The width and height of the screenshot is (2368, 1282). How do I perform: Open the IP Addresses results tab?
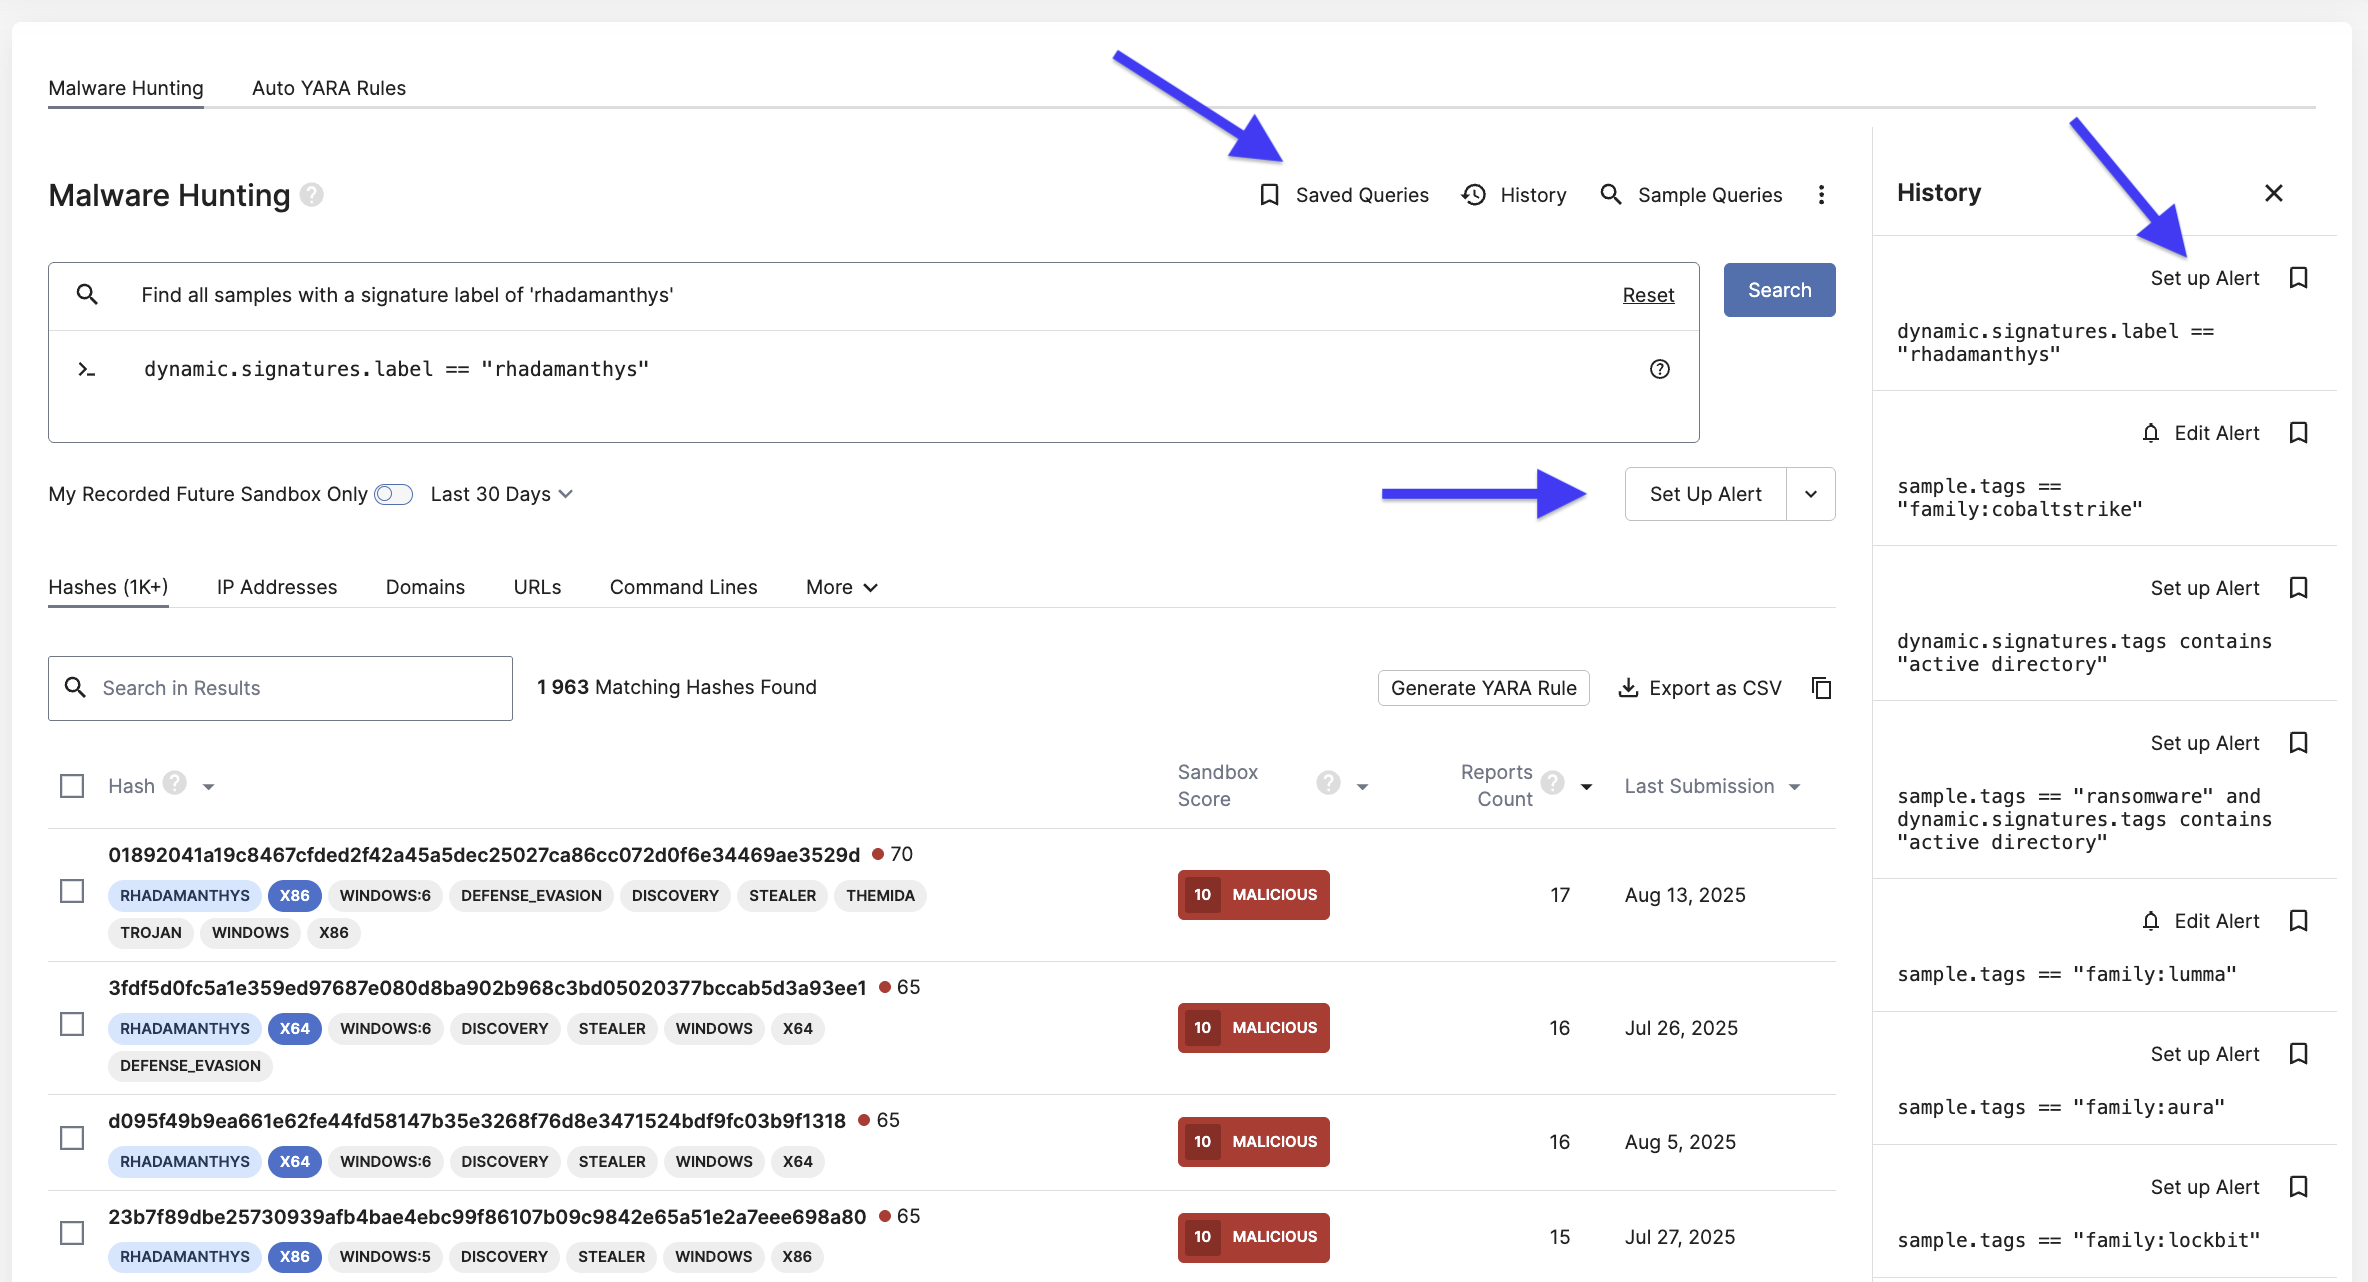tap(276, 587)
